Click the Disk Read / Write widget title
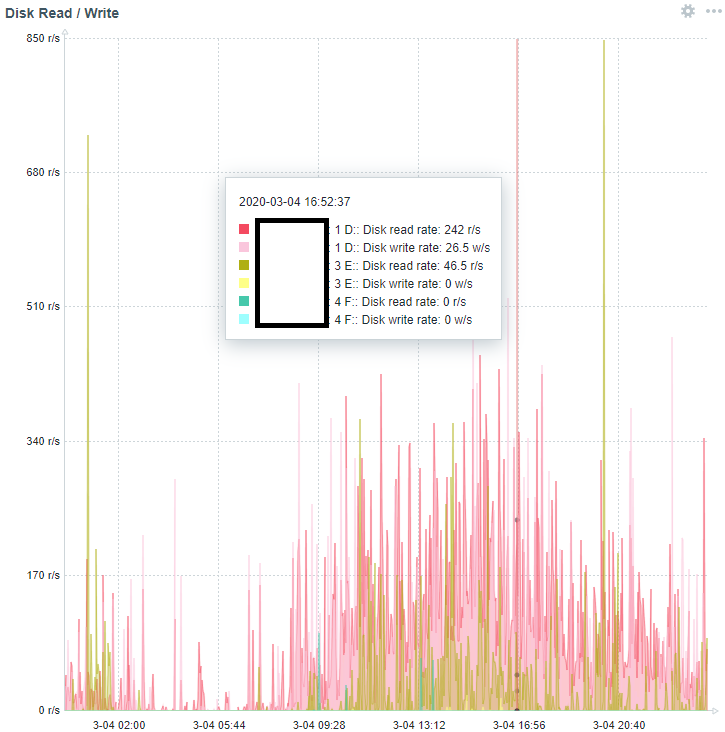The width and height of the screenshot is (725, 732). pyautogui.click(x=62, y=13)
